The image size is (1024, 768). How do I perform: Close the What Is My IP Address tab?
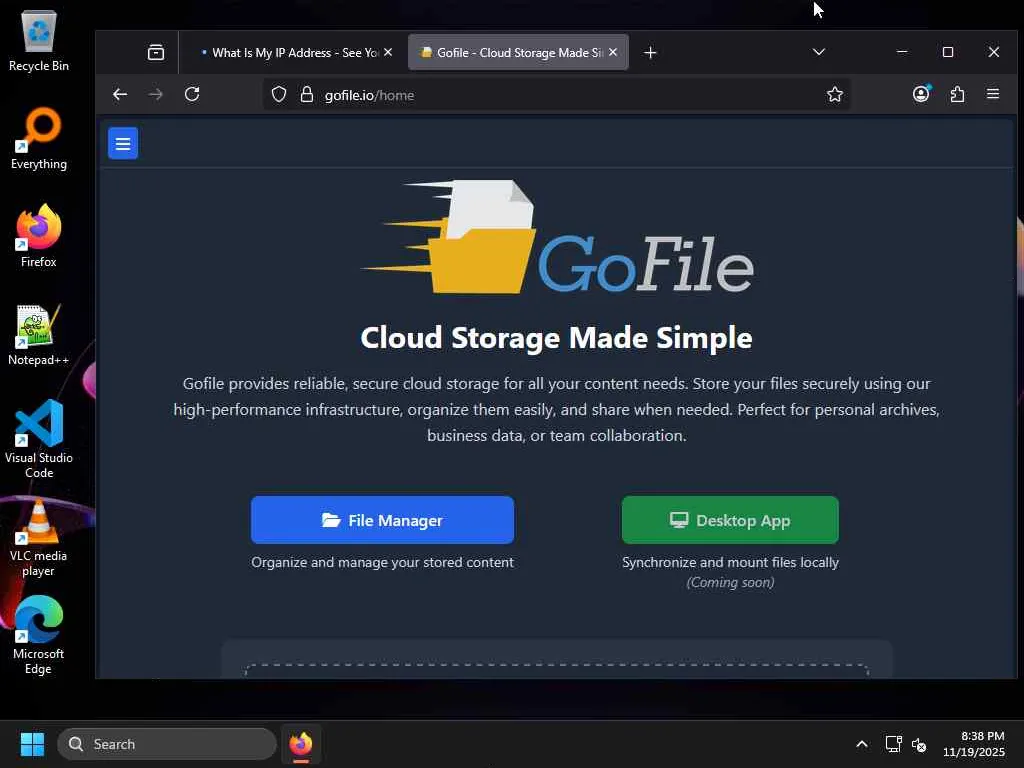coord(388,52)
